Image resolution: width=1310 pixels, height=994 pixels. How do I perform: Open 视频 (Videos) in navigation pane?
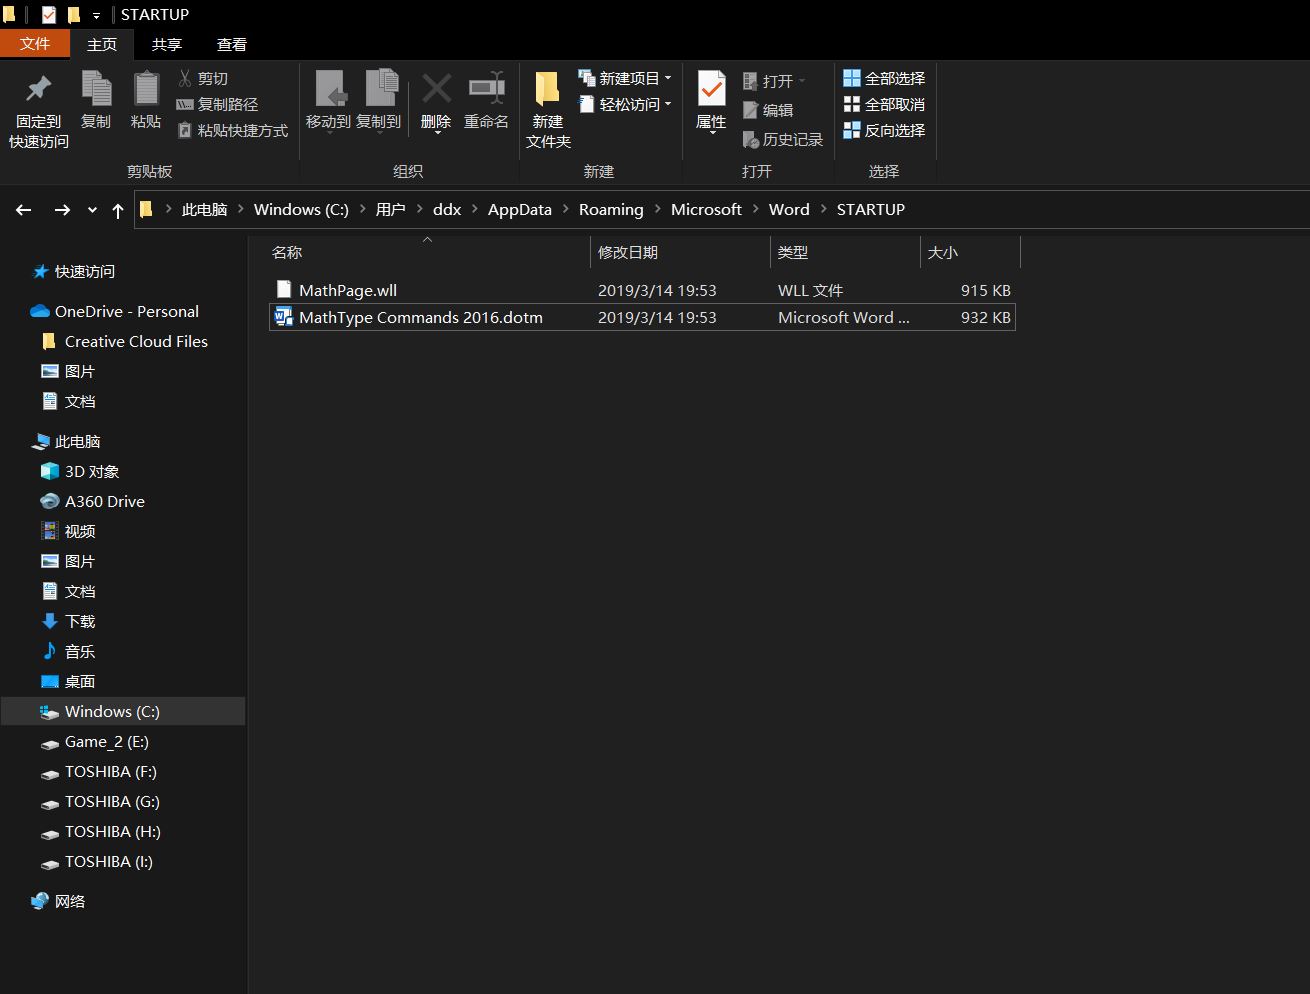(x=80, y=532)
